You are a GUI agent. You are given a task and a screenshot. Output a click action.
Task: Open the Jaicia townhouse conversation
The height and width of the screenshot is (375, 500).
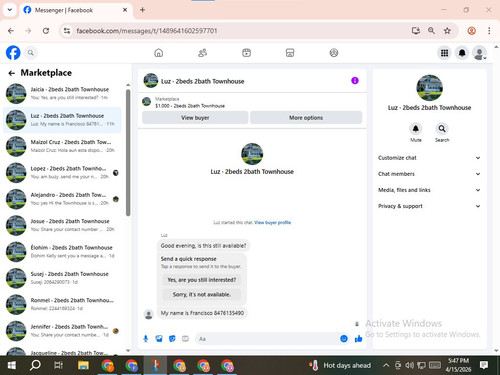(63, 93)
